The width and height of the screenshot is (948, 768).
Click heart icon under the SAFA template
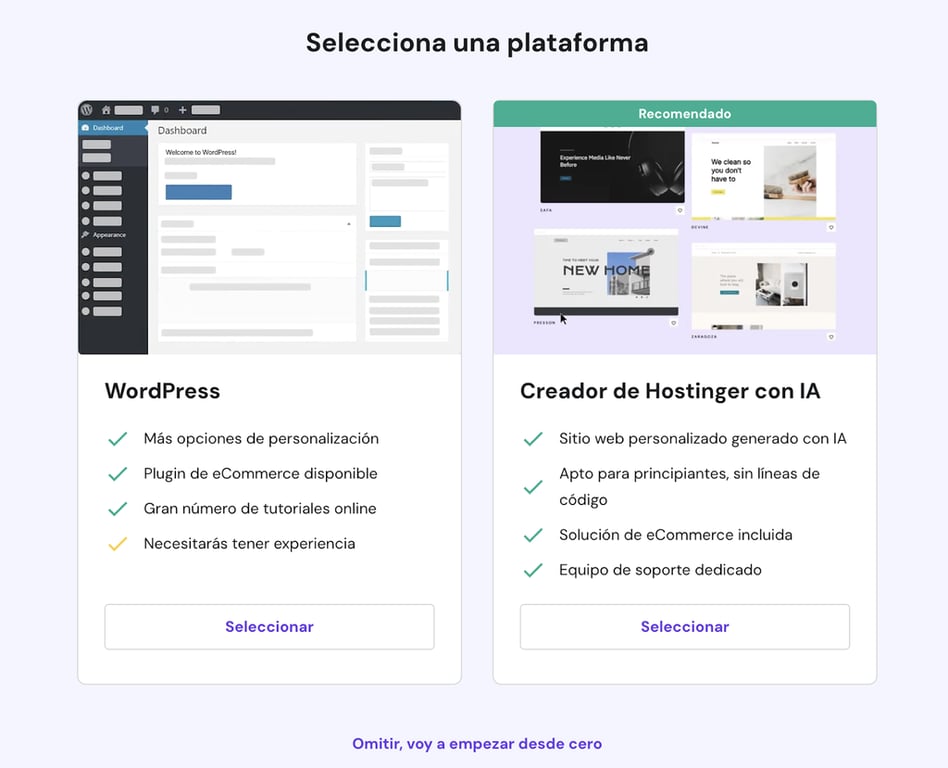coord(680,210)
